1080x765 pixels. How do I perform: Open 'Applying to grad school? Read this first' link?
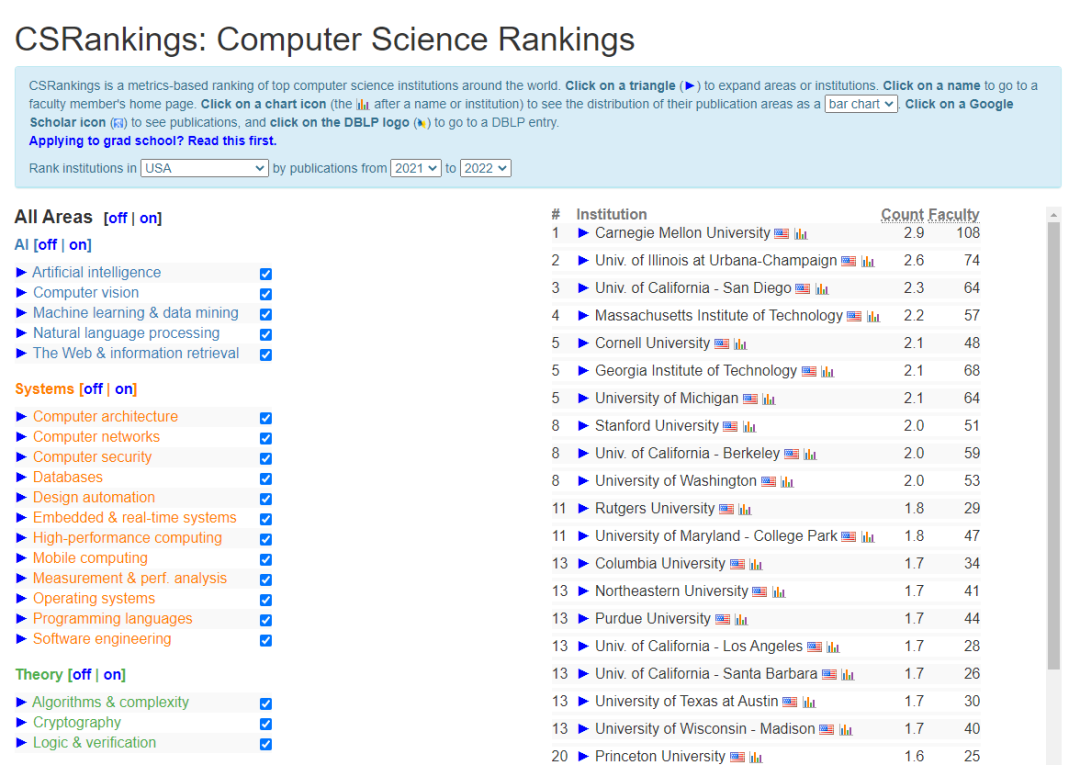coord(152,141)
